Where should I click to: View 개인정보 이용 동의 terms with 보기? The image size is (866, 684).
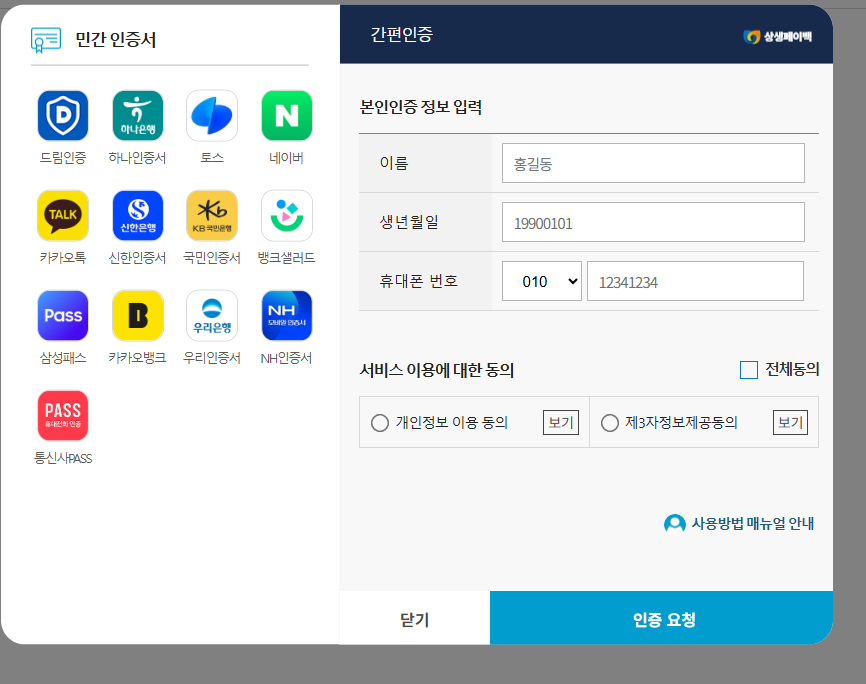pyautogui.click(x=561, y=423)
